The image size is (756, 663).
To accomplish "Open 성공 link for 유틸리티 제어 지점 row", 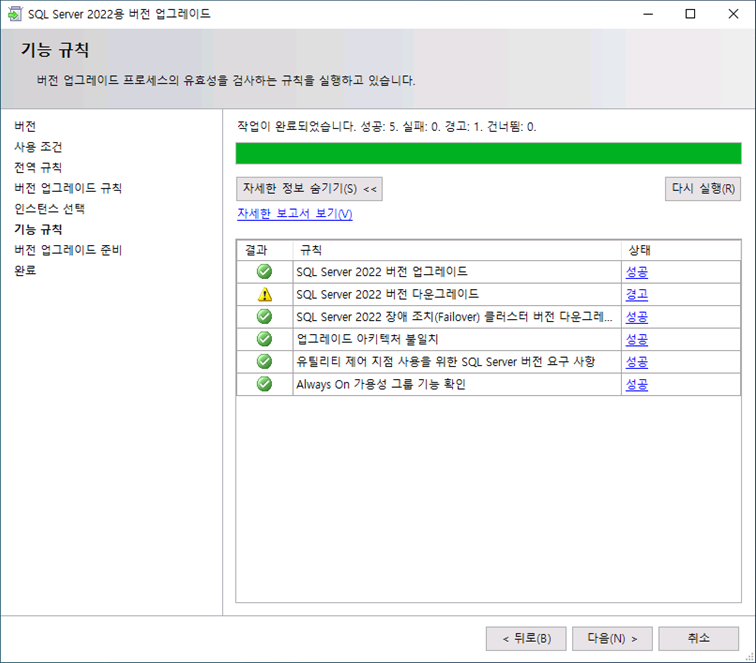I will pos(636,362).
